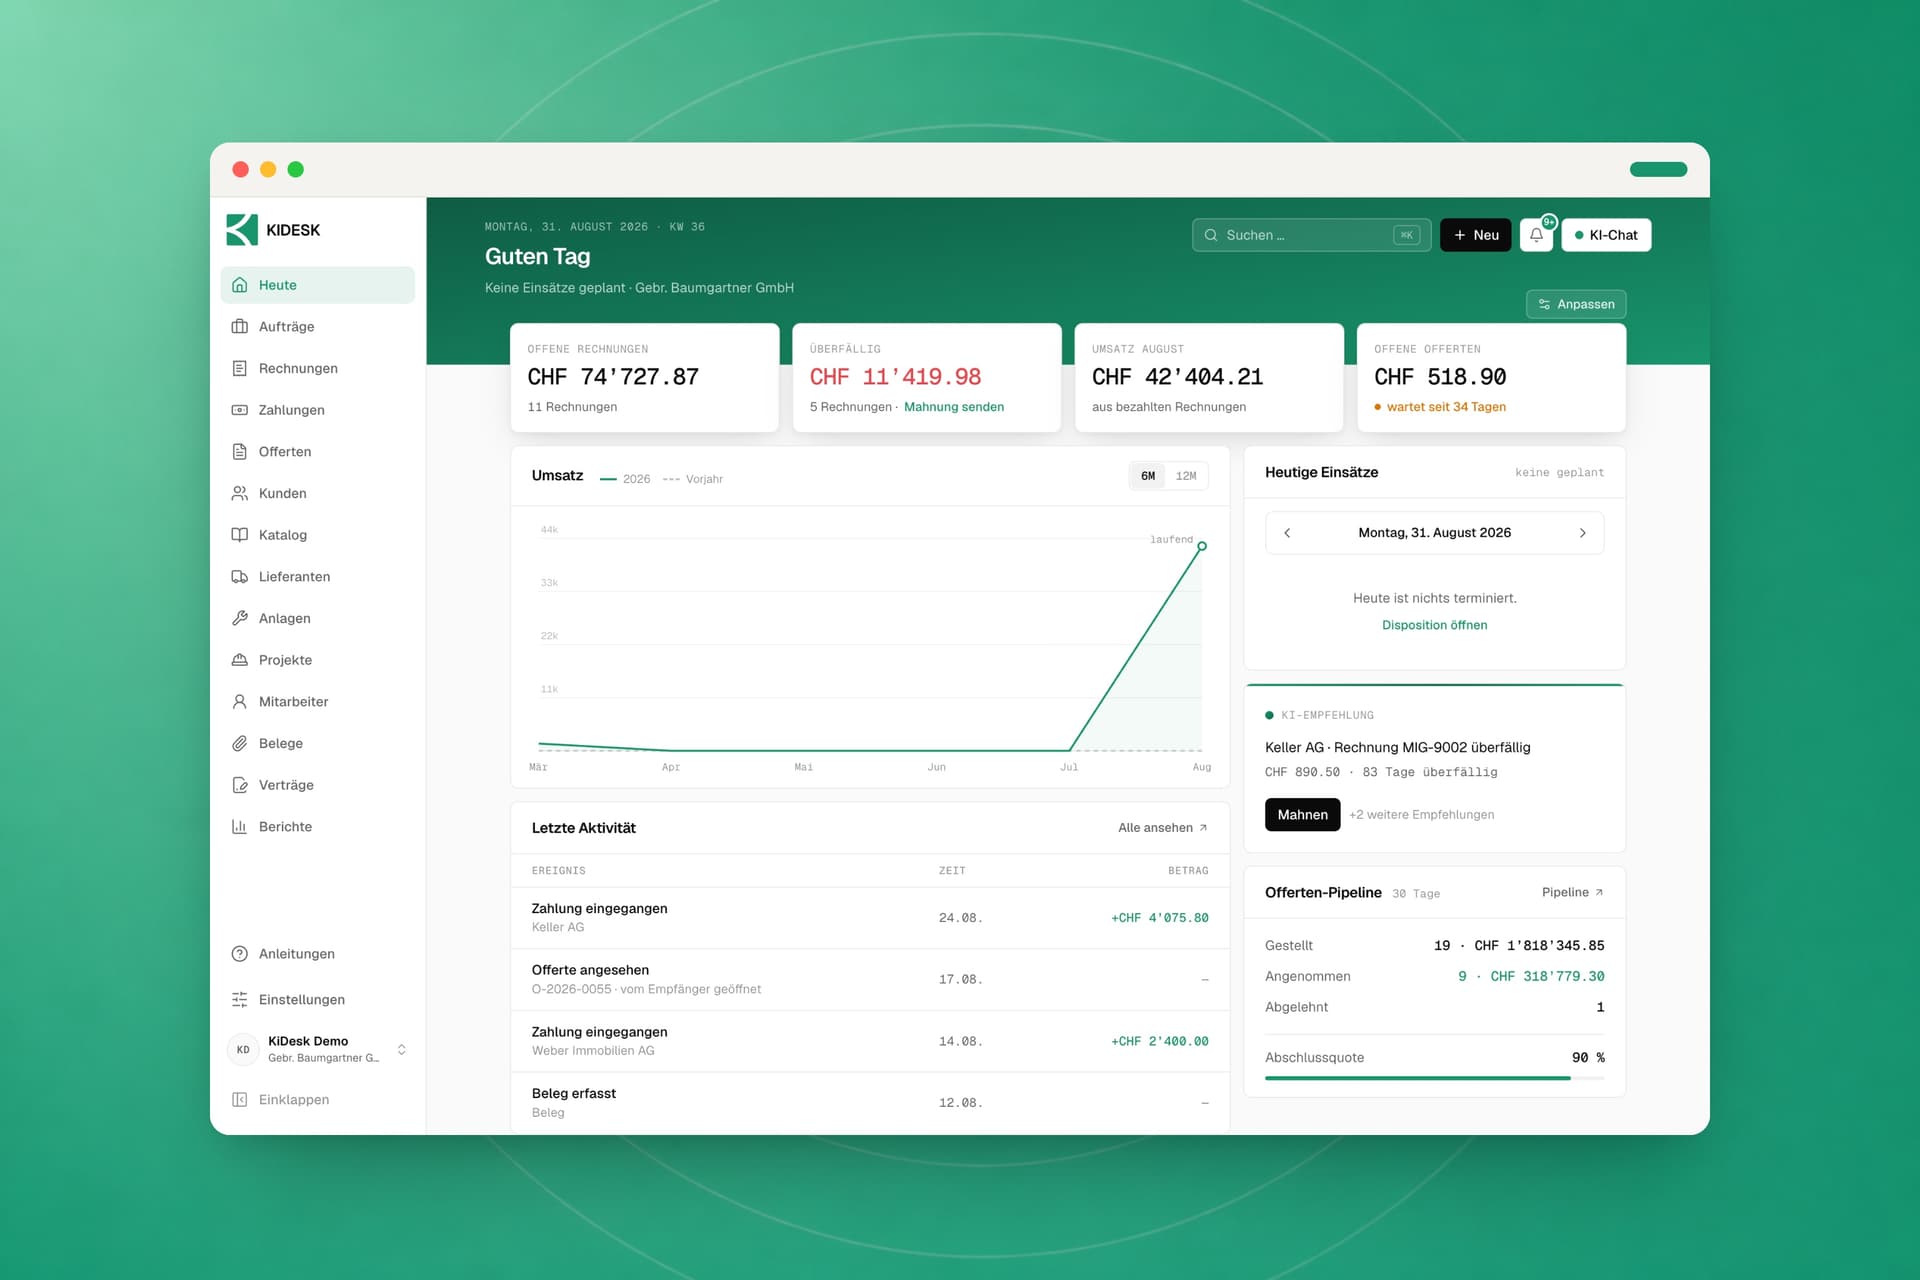
Task: Click the laufend data point on Umsatz chart
Action: coord(1202,546)
